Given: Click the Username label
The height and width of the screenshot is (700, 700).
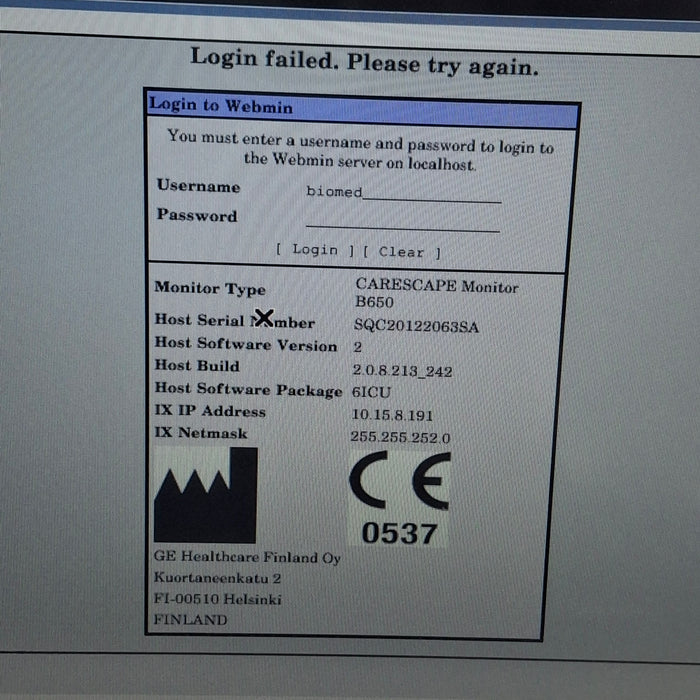Looking at the screenshot, I should pyautogui.click(x=198, y=186).
